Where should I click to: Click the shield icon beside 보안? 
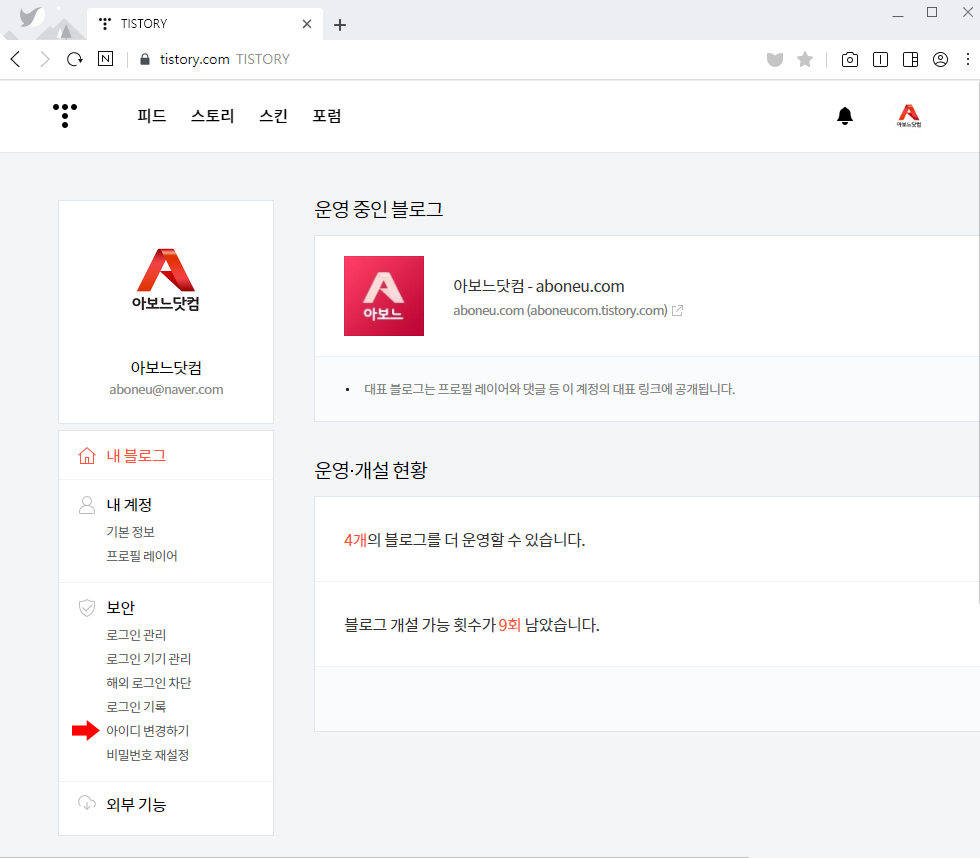87,607
